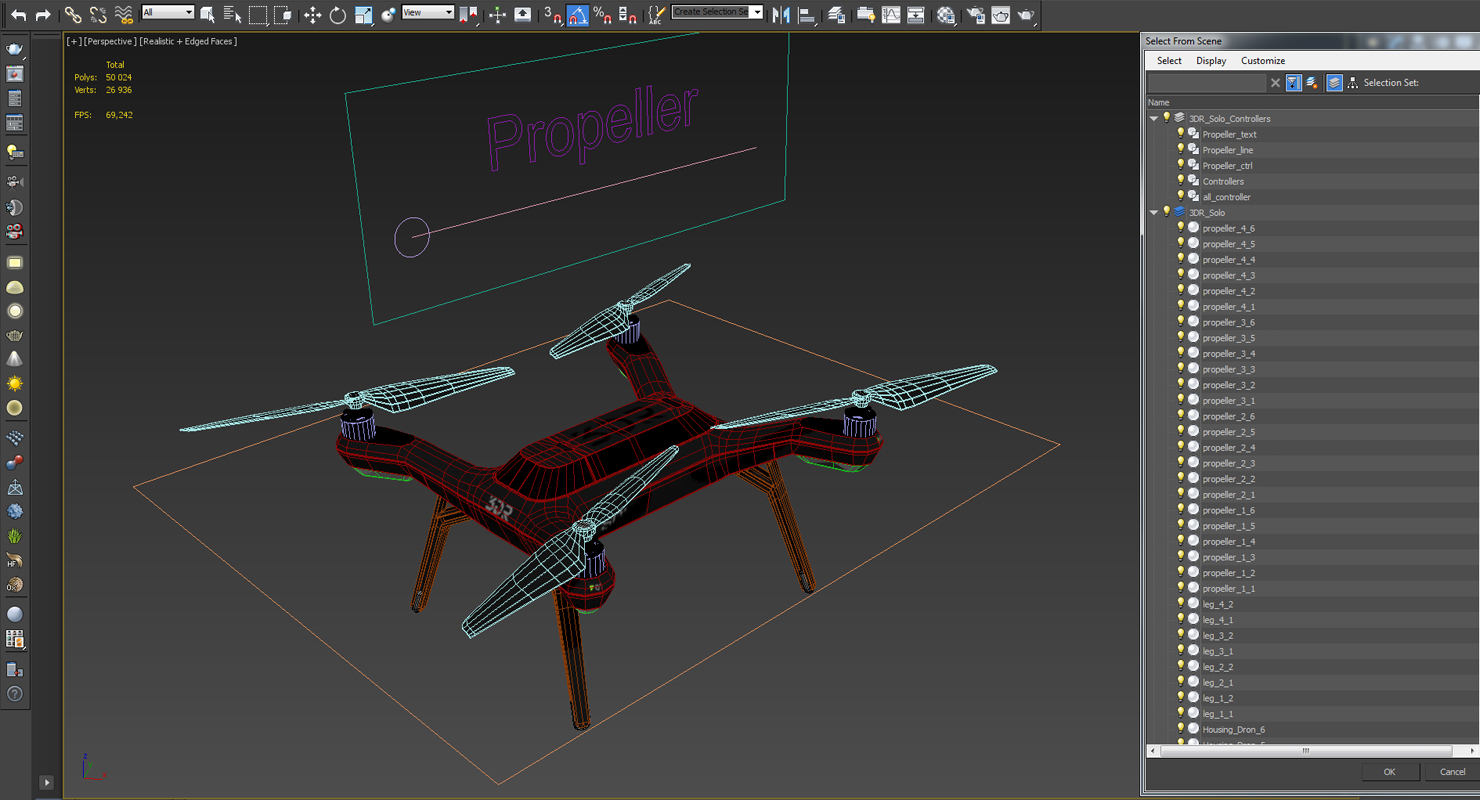Pick the Rectangular Selection Region tool
Viewport: 1480px width, 800px height.
(x=258, y=14)
